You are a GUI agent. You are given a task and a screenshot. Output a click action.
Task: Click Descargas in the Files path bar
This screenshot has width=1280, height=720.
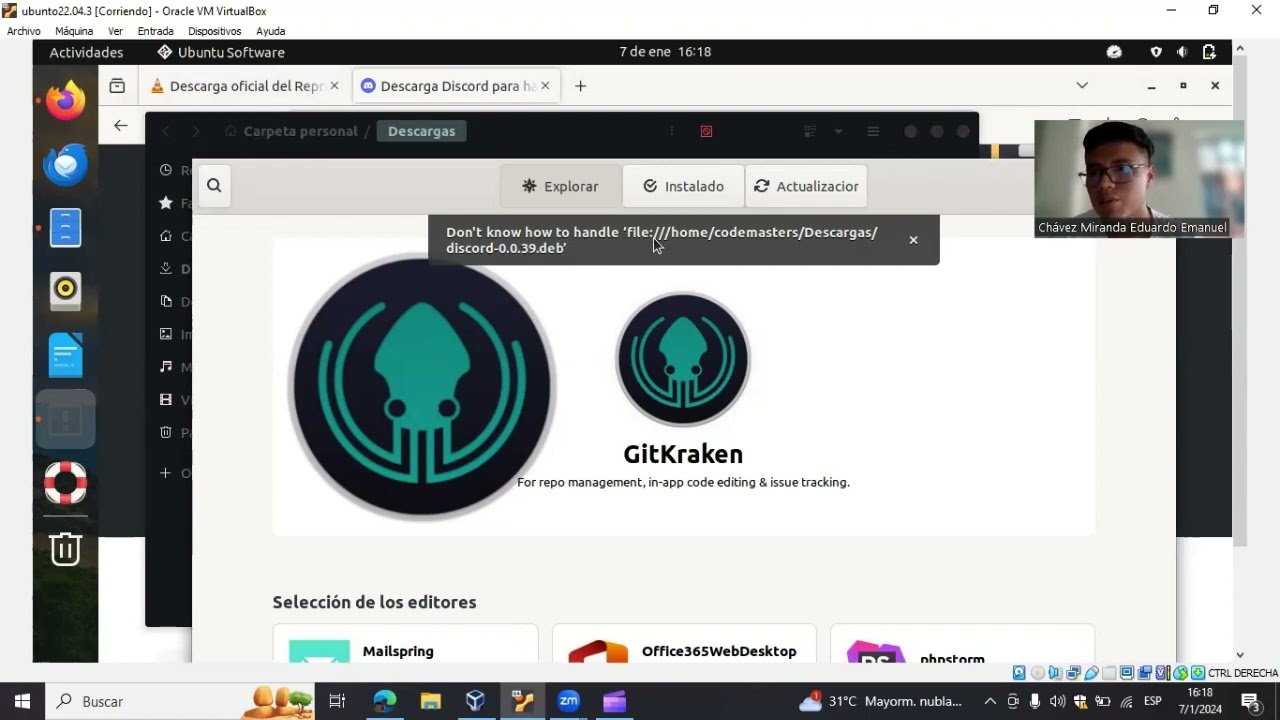tap(421, 131)
